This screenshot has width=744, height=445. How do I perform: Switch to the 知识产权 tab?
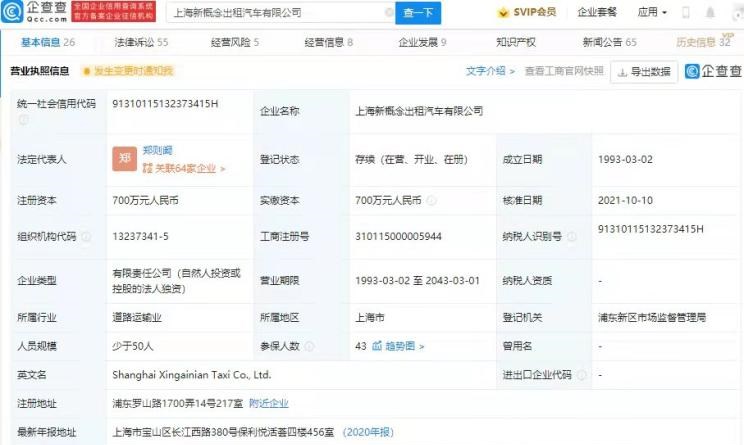[516, 42]
